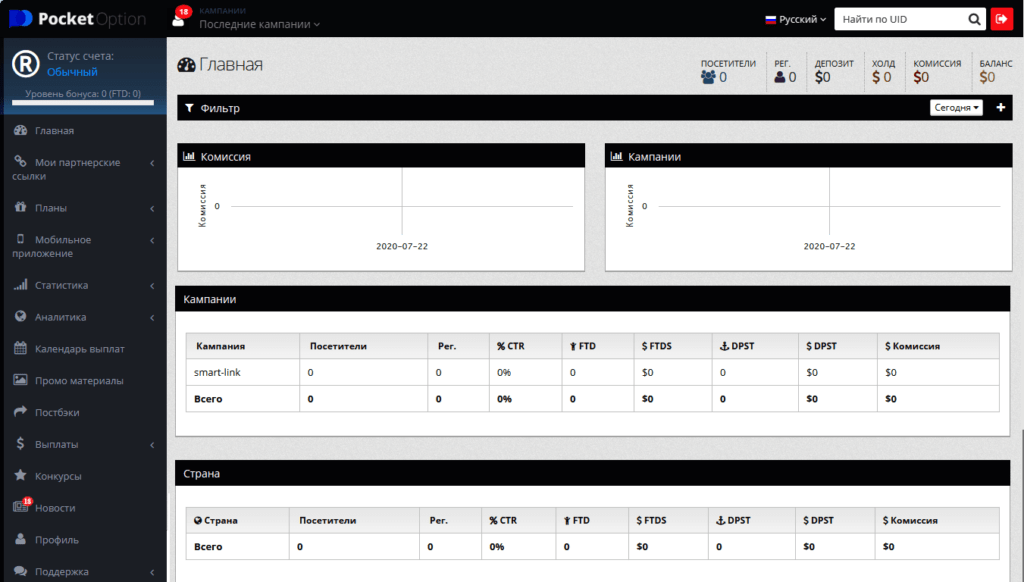Expand the 'Последние кампании' dropdown
1024x582 pixels.
pos(260,24)
